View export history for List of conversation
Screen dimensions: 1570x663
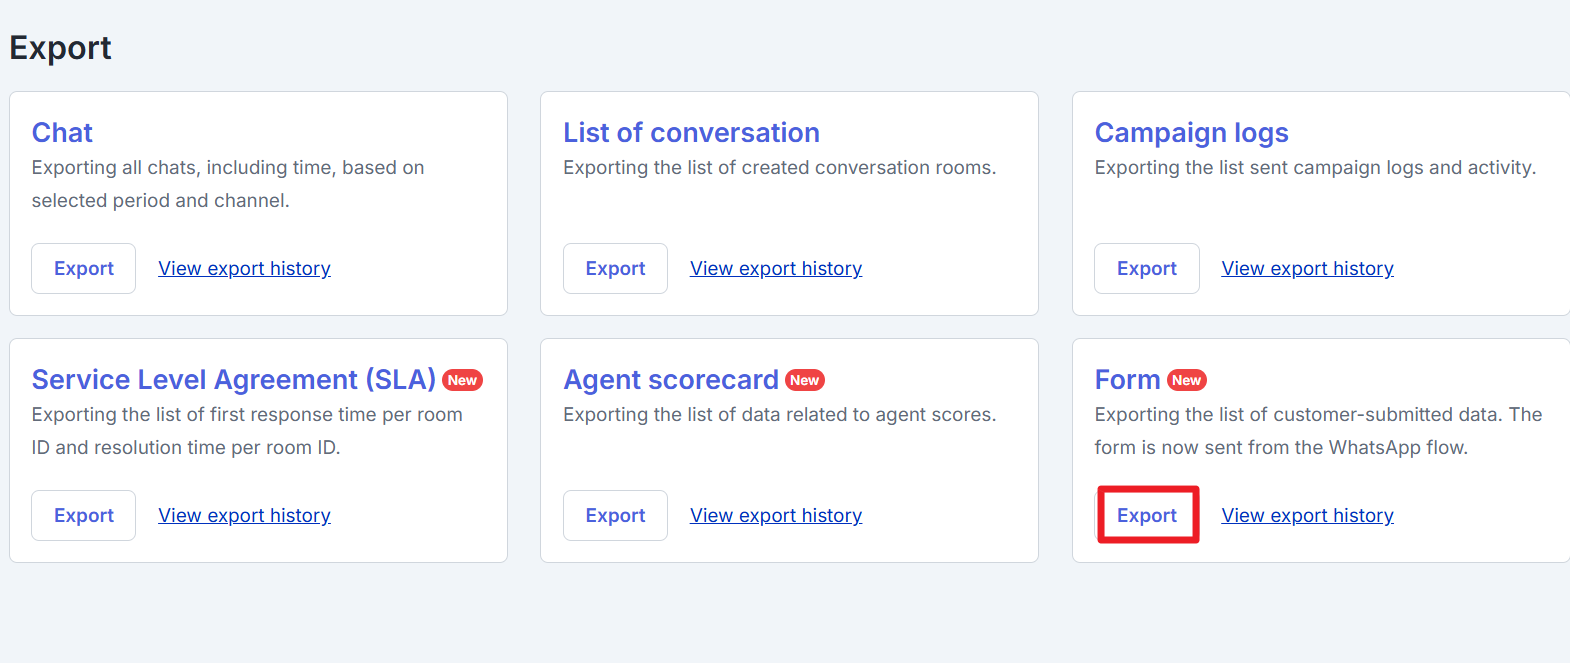pyautogui.click(x=775, y=268)
